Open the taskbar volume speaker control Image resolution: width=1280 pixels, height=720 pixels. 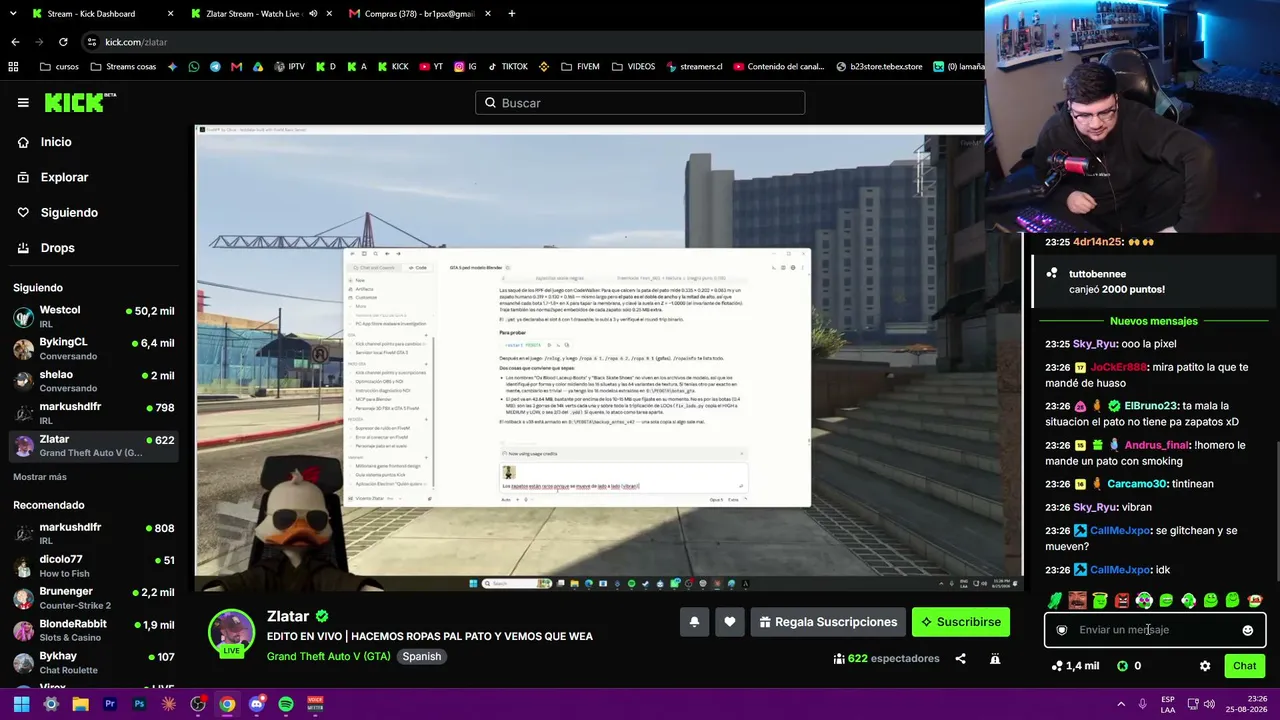click(x=1210, y=704)
